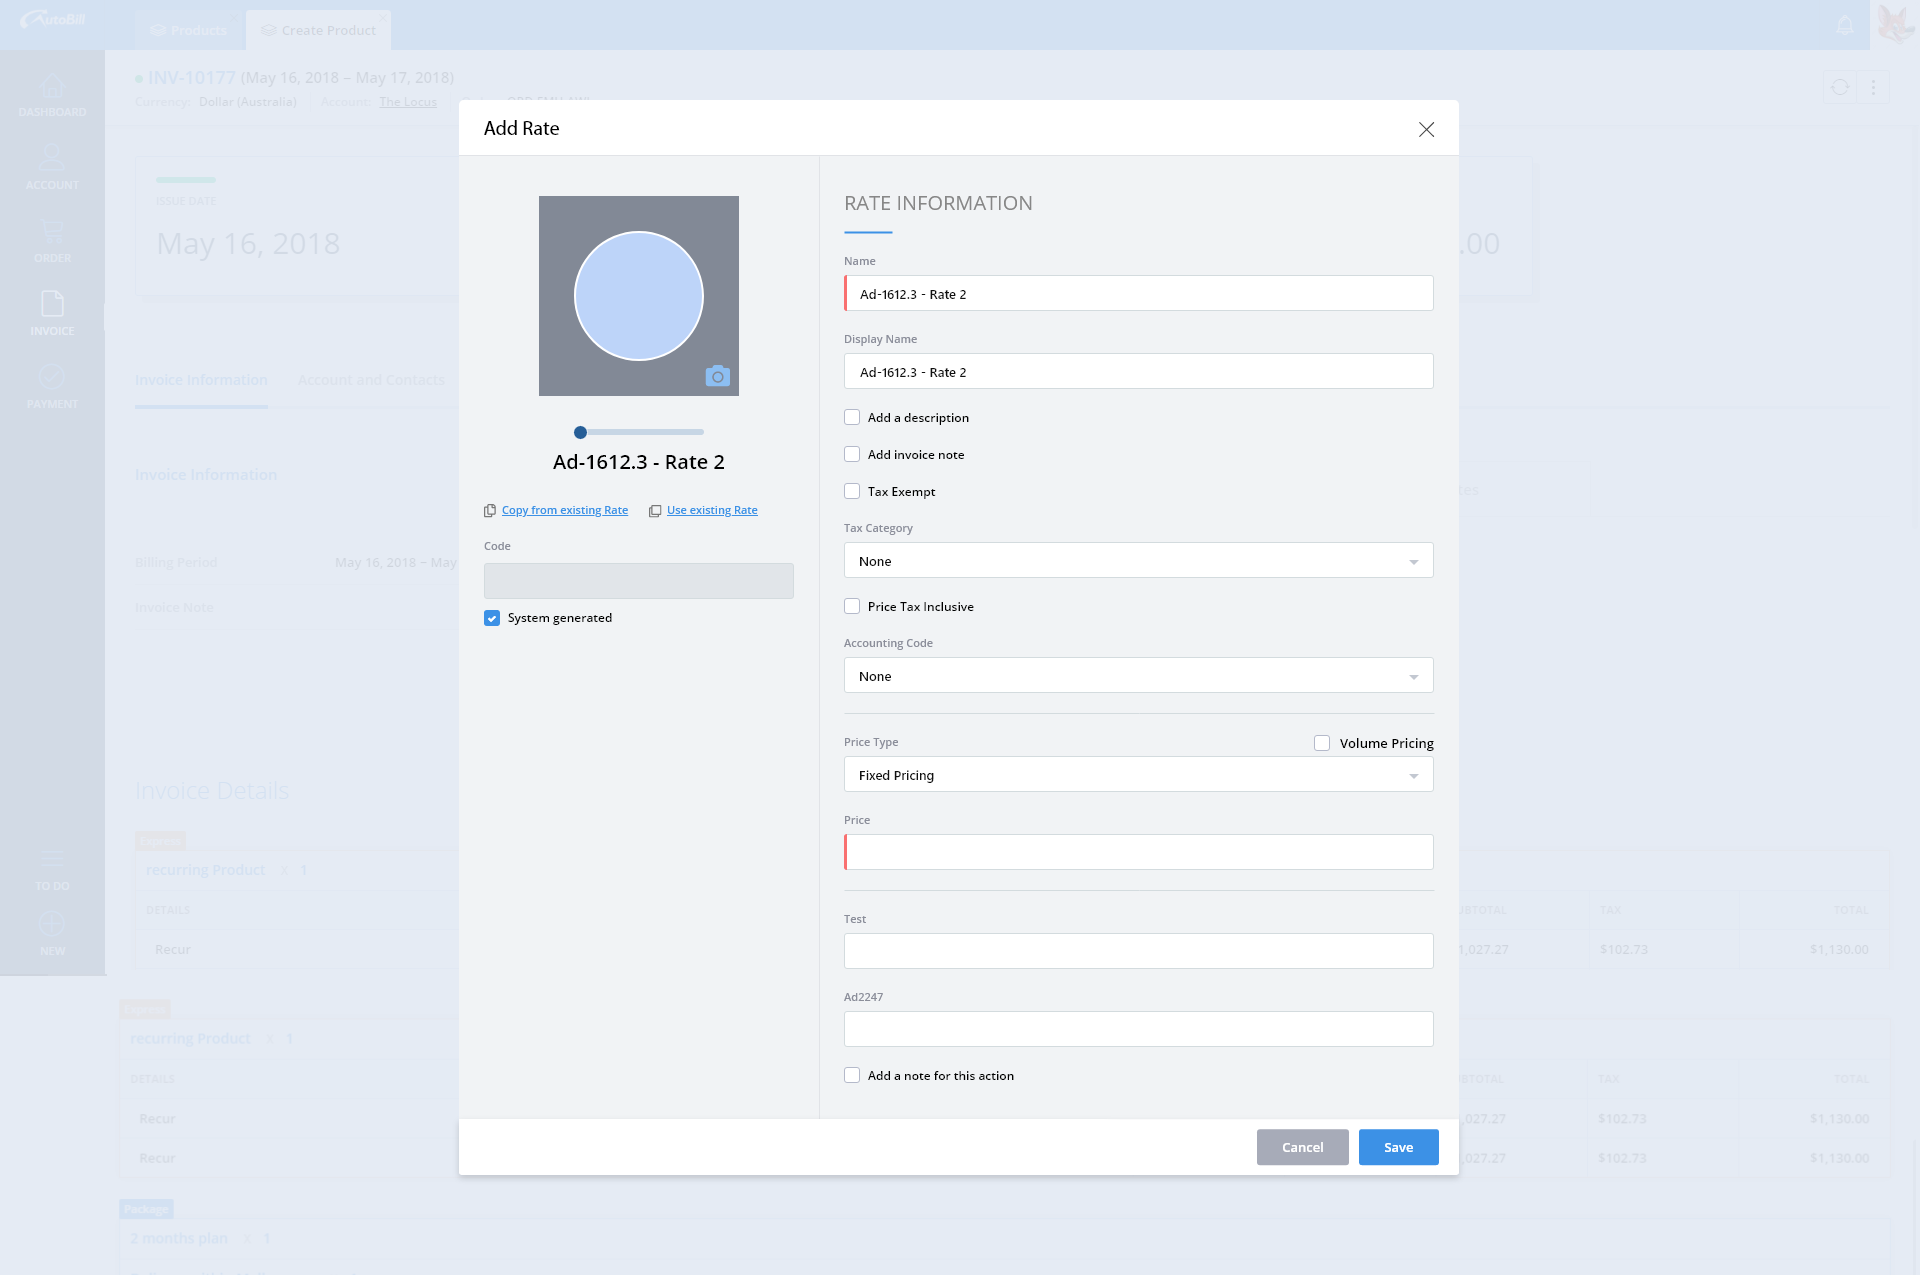Click the Save button
The width and height of the screenshot is (1920, 1275).
[1398, 1147]
